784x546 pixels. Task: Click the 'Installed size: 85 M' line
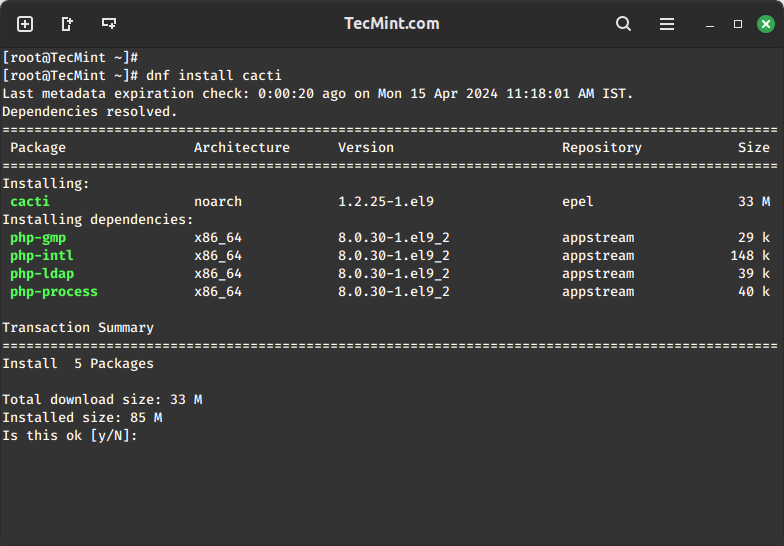(82, 418)
